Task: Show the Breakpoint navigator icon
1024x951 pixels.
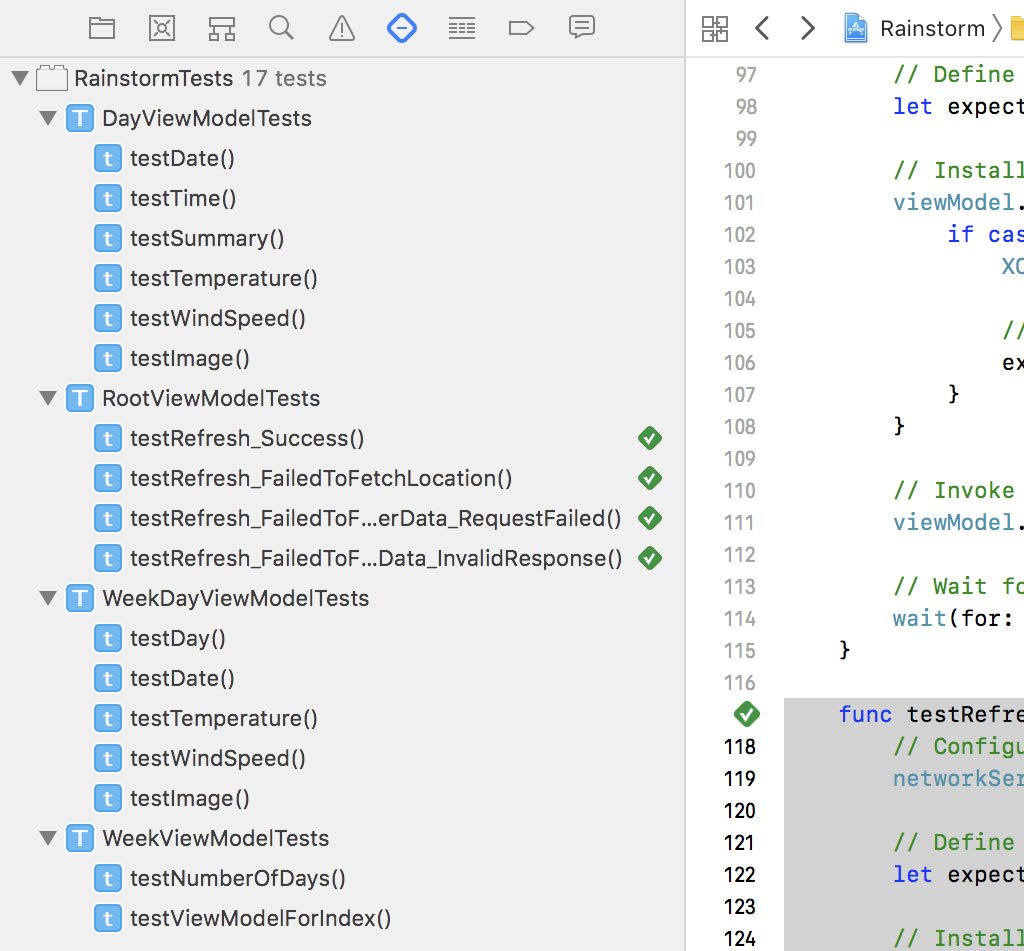Action: click(521, 28)
